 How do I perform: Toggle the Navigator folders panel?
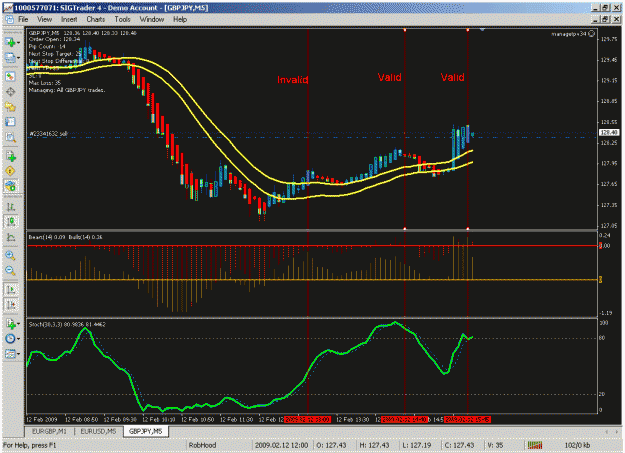[x=10, y=107]
